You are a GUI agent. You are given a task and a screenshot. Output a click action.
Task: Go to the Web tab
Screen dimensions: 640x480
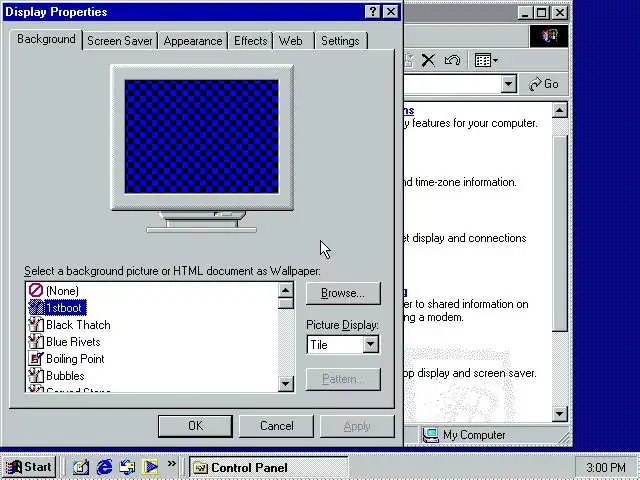coord(294,41)
